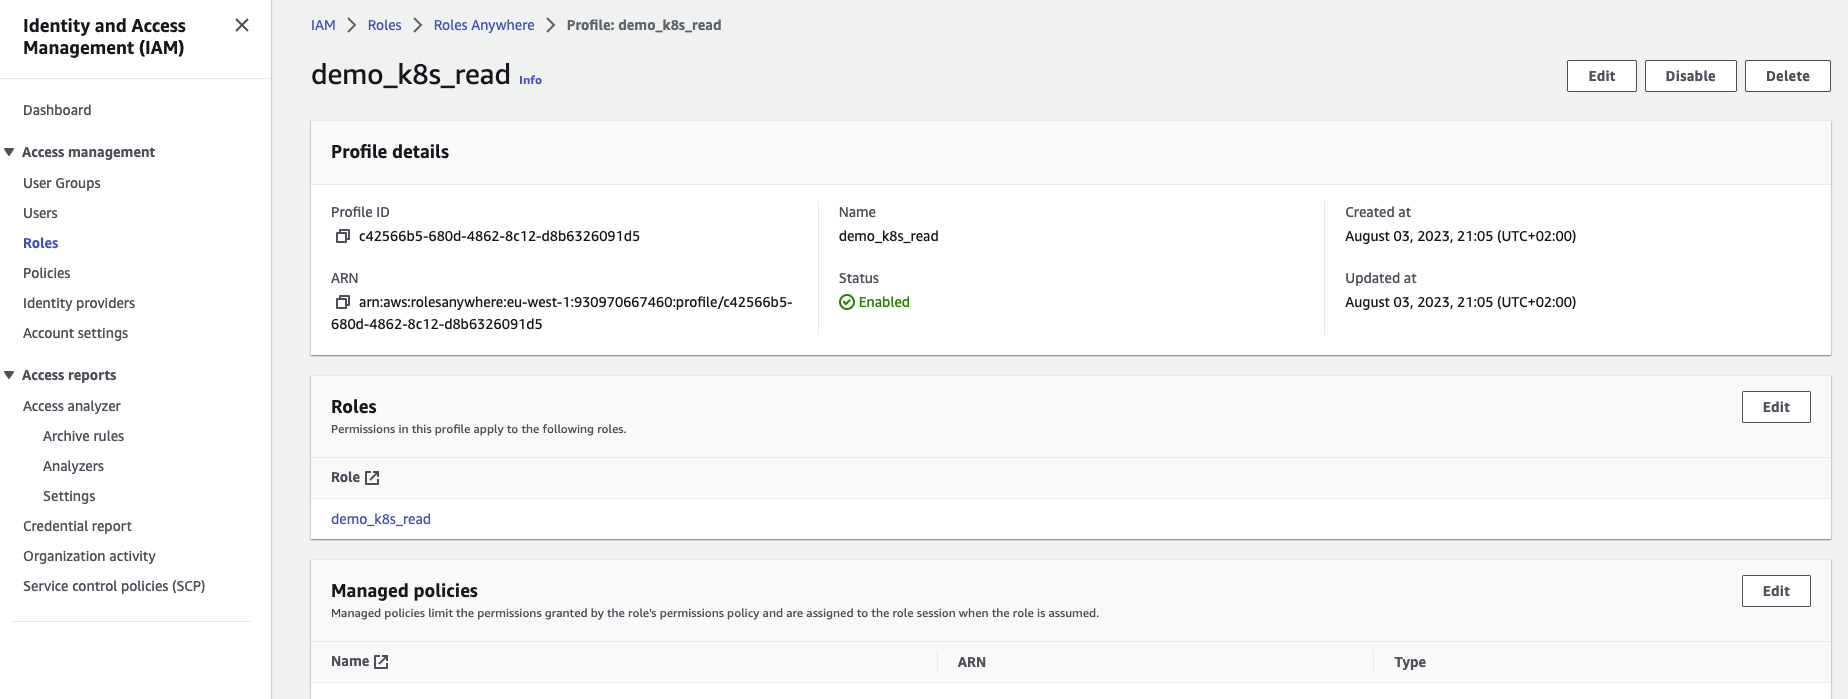This screenshot has height=699, width=1848.
Task: Open the Credential report
Action: (77, 526)
